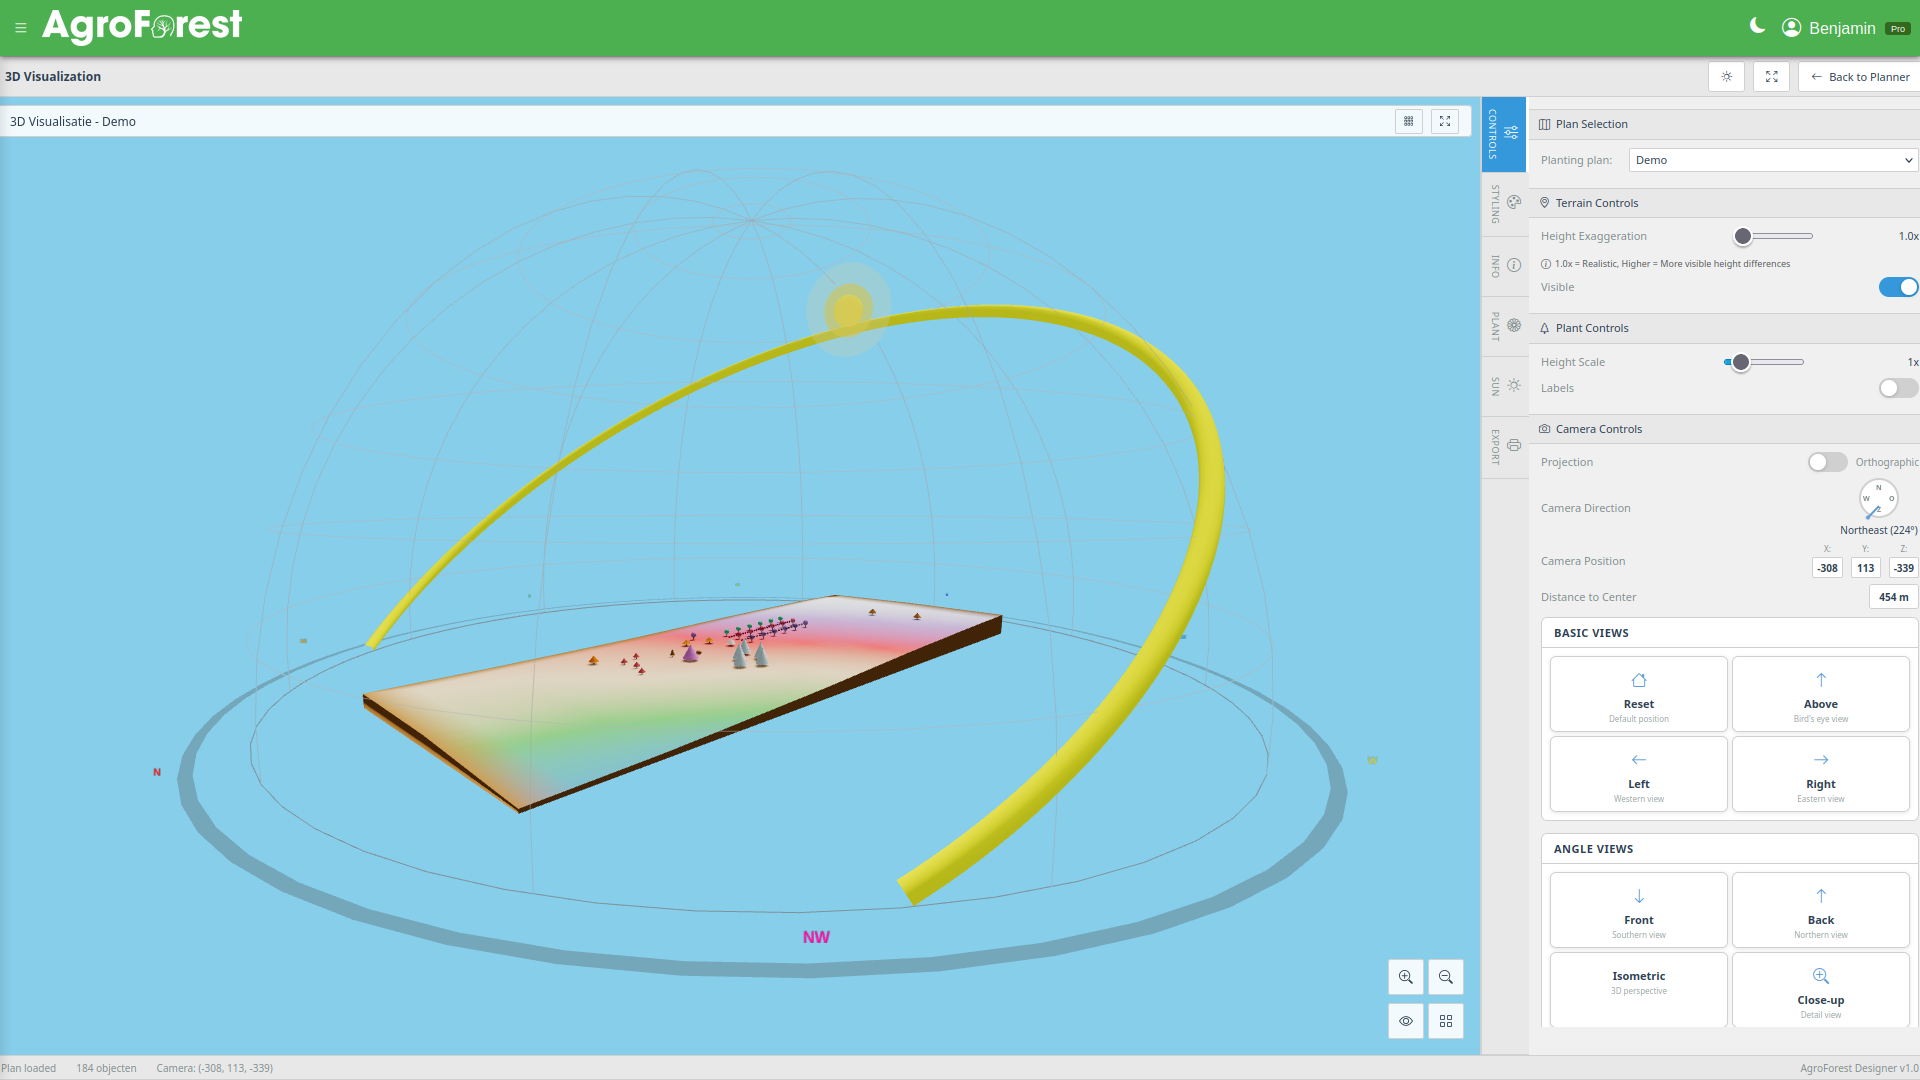Select the Isometric 3D perspective view
This screenshot has height=1080, width=1920.
1637,985
